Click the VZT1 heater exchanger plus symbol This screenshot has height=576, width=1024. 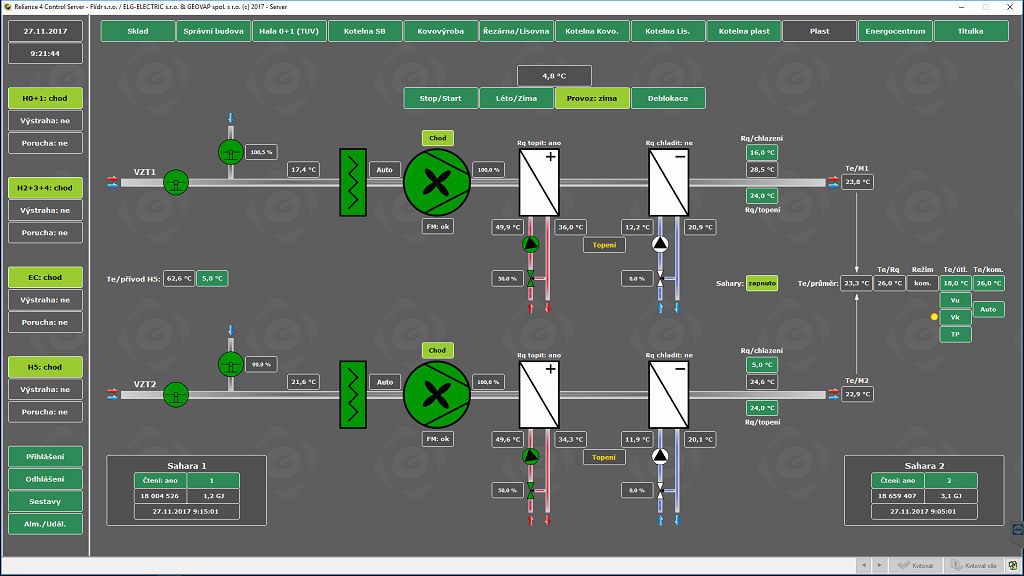[549, 157]
